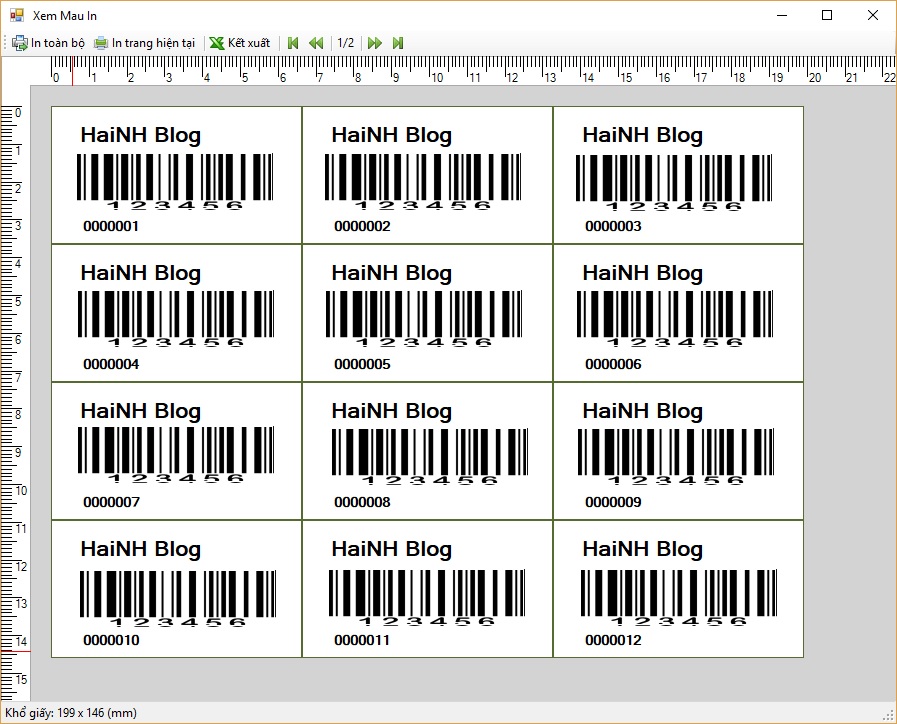Click the toolbar drag grip handle
This screenshot has height=724, width=897.
[5, 43]
